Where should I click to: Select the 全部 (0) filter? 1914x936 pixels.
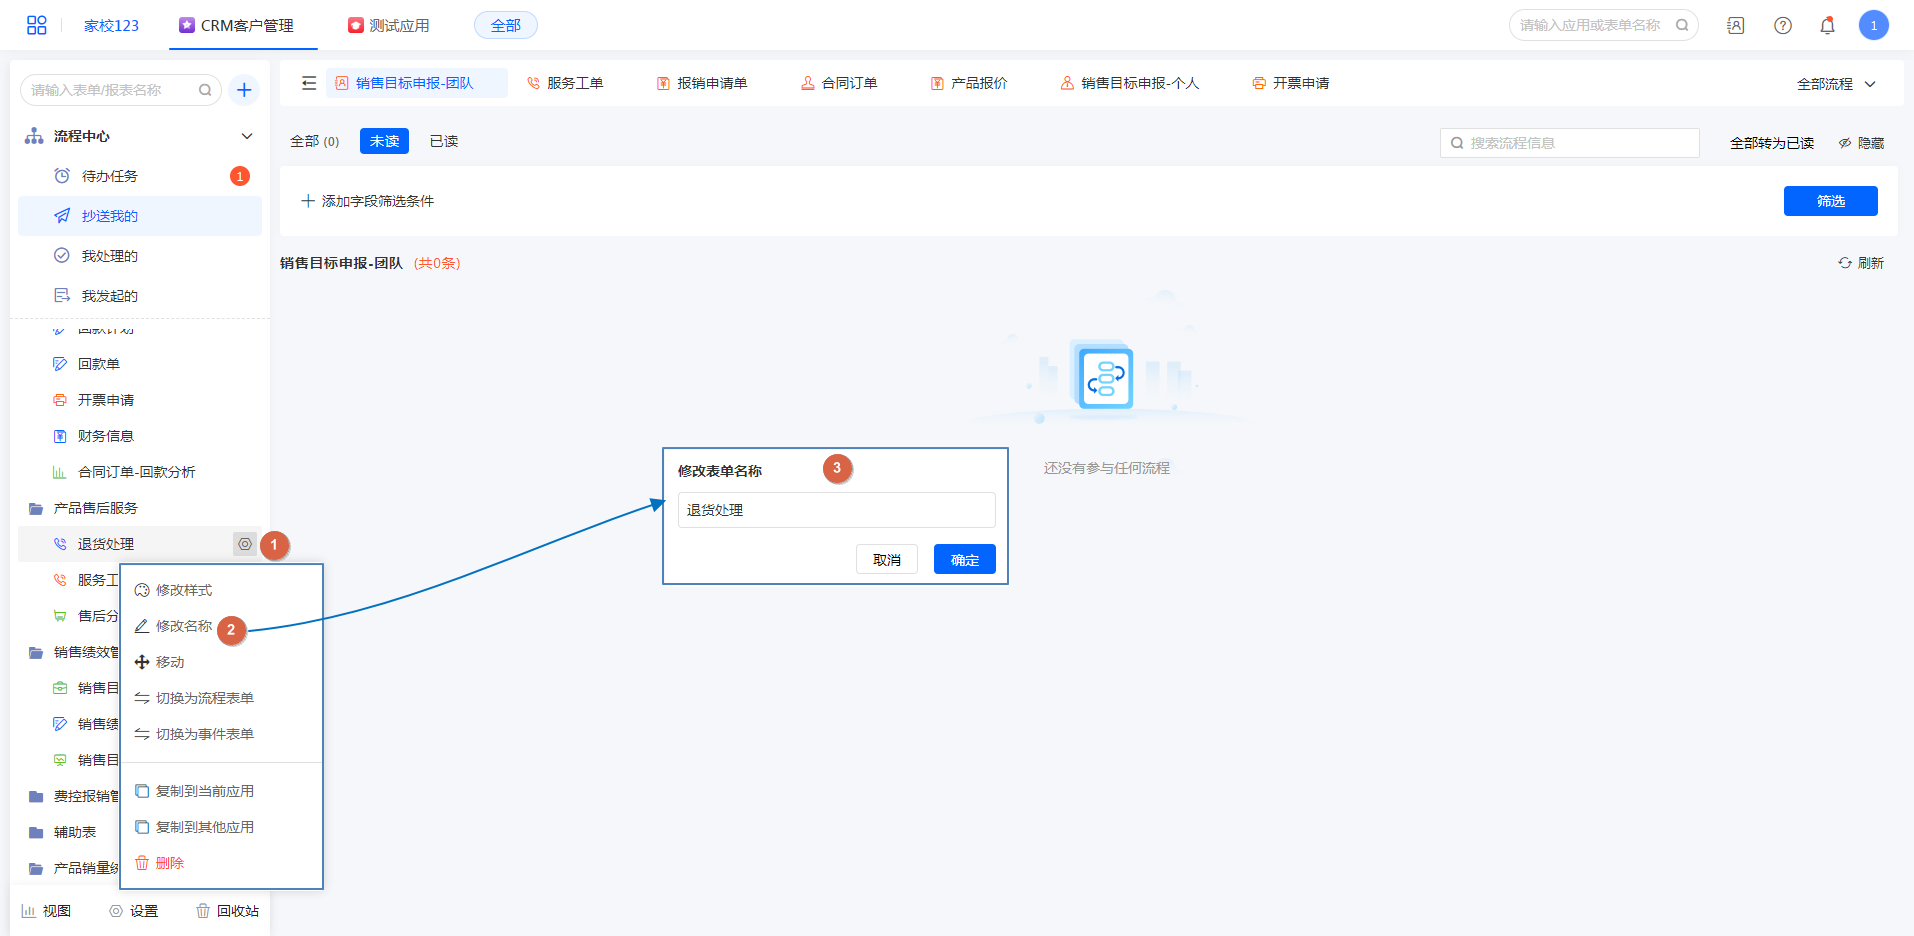[x=314, y=142]
